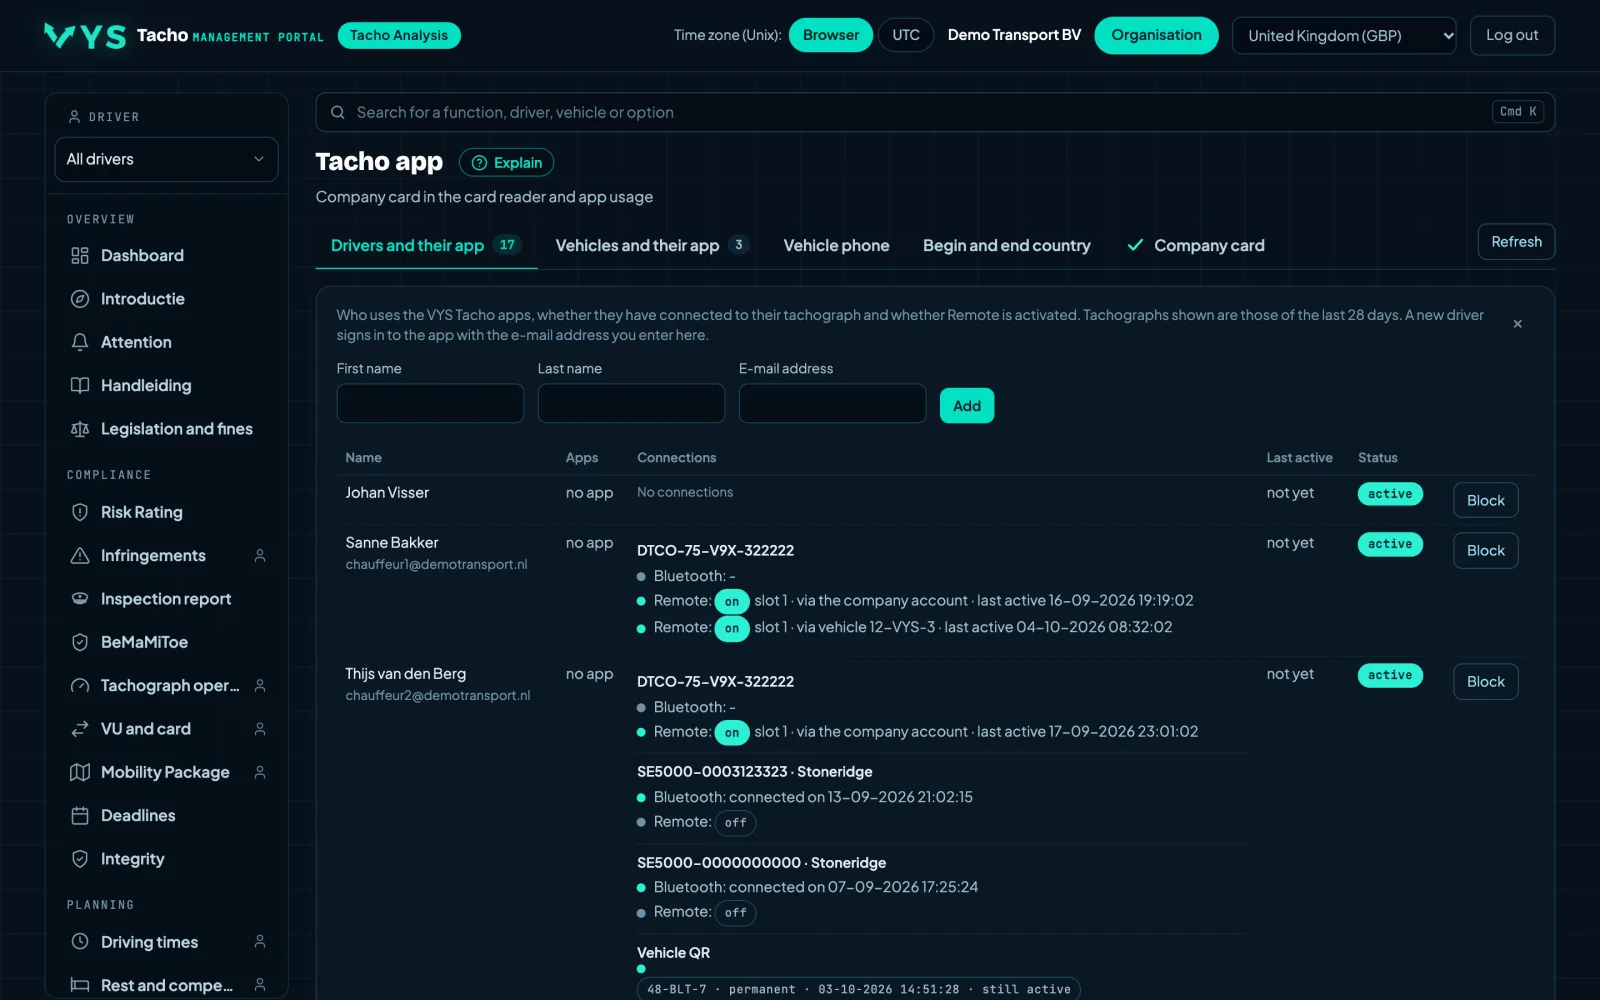Image resolution: width=1600 pixels, height=1000 pixels.
Task: Click the Introductie compass icon
Action: point(80,299)
